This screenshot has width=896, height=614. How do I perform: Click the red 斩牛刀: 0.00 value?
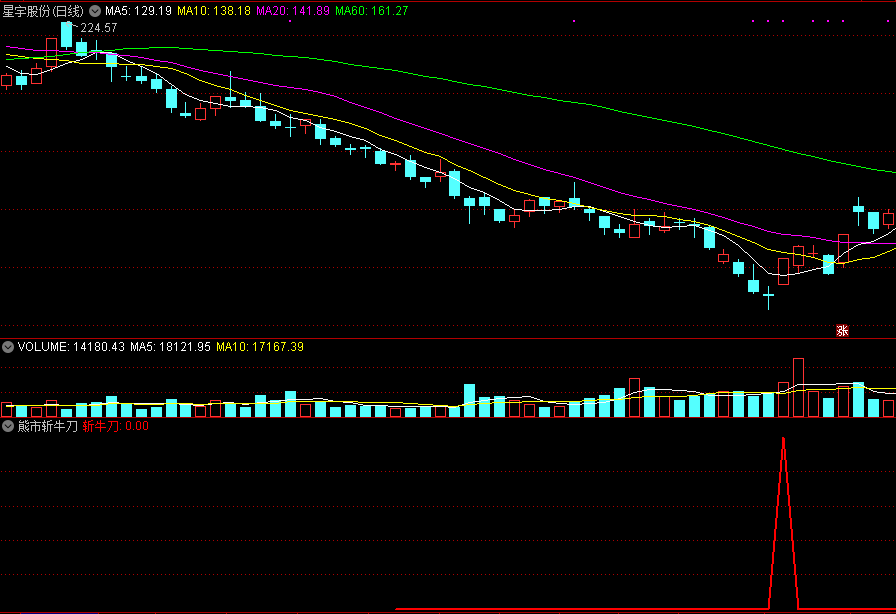tap(116, 426)
